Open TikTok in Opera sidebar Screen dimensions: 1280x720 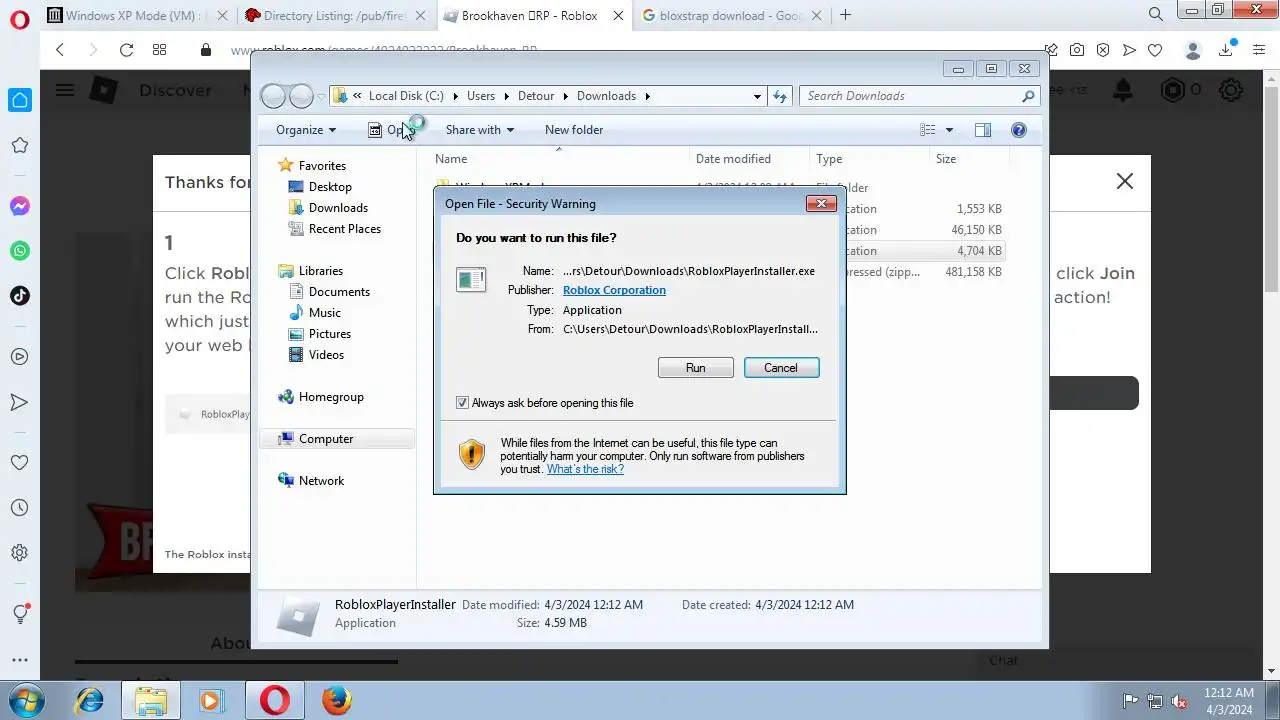pos(20,295)
